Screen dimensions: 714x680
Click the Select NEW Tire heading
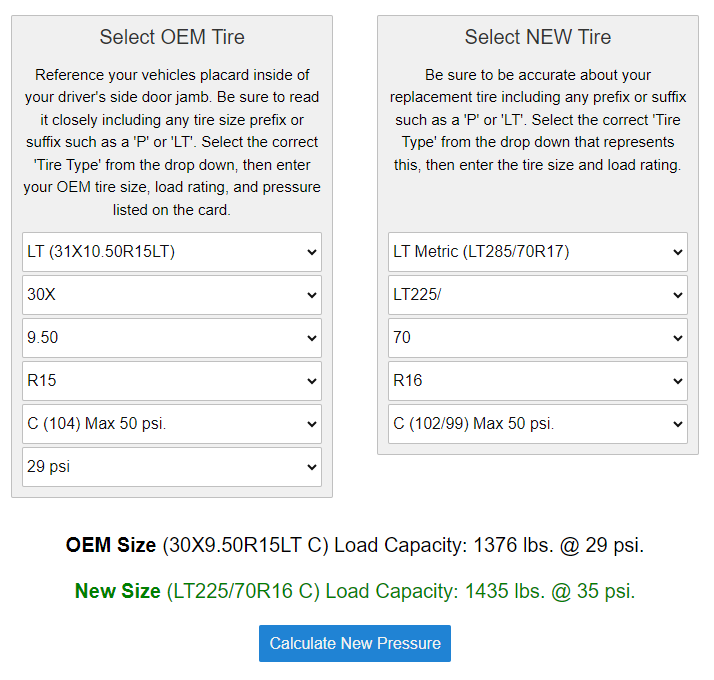538,37
